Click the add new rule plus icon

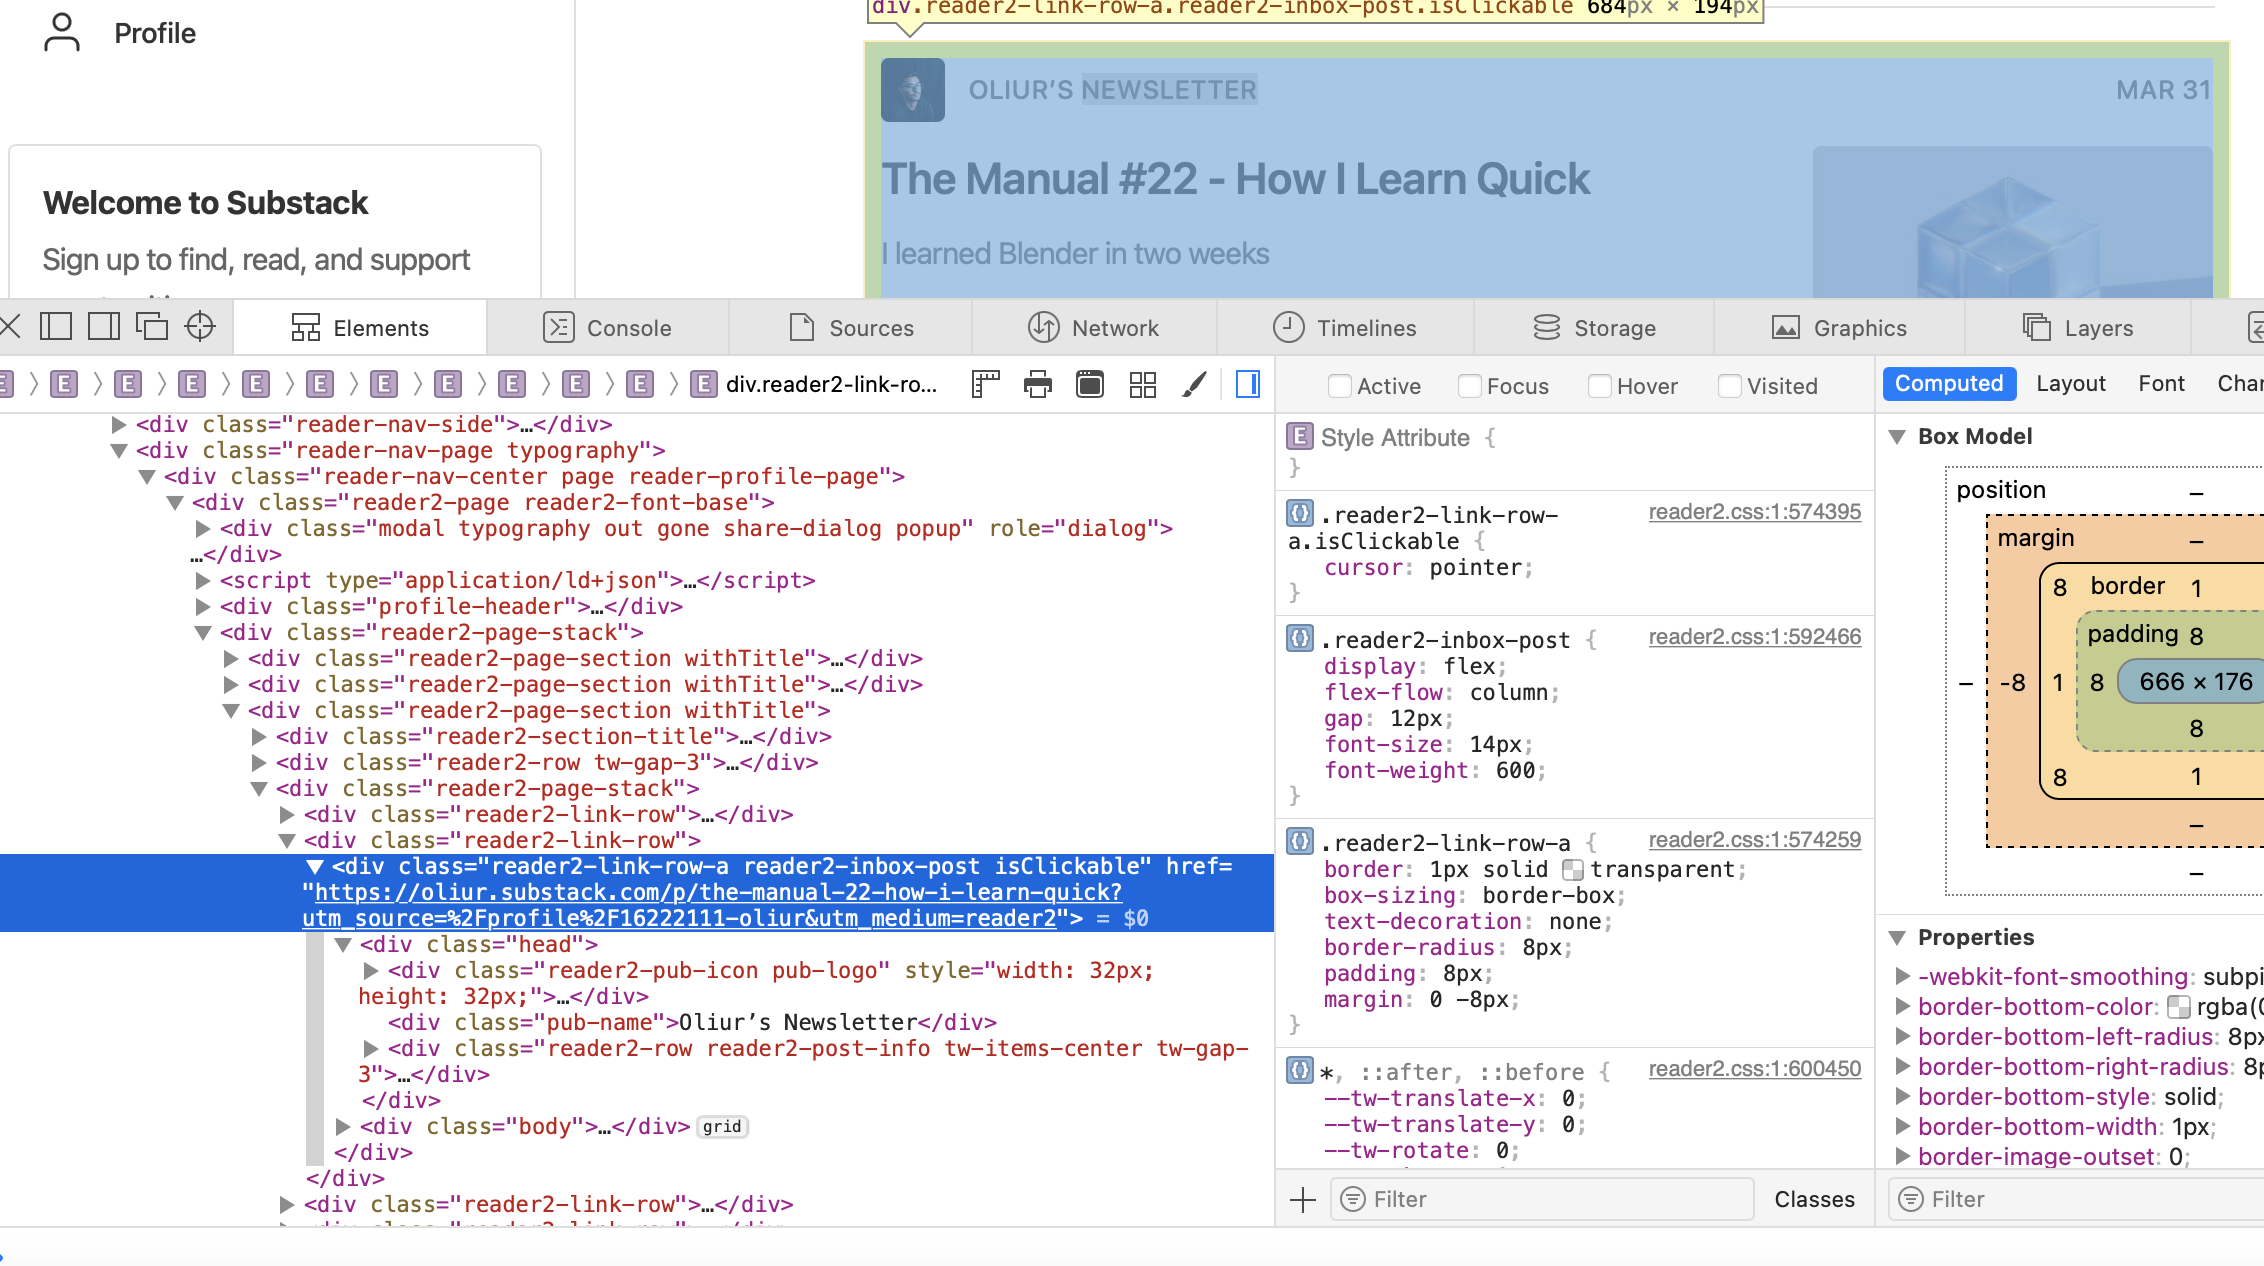point(1303,1200)
